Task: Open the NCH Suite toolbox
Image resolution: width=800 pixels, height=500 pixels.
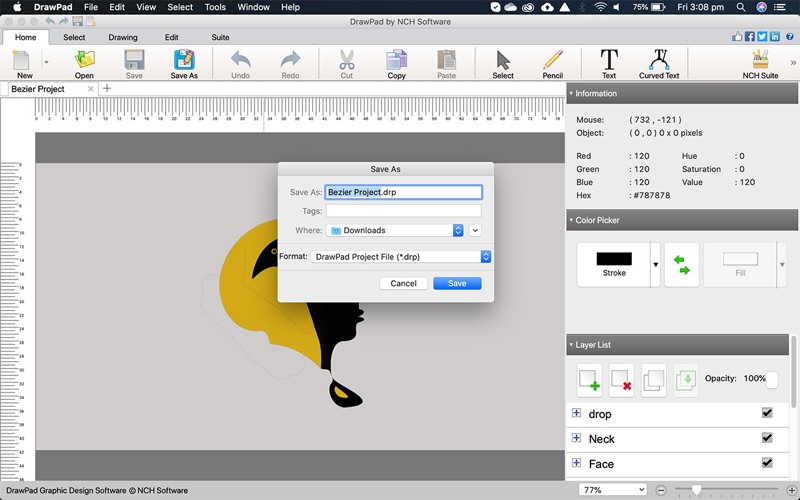Action: 760,62
